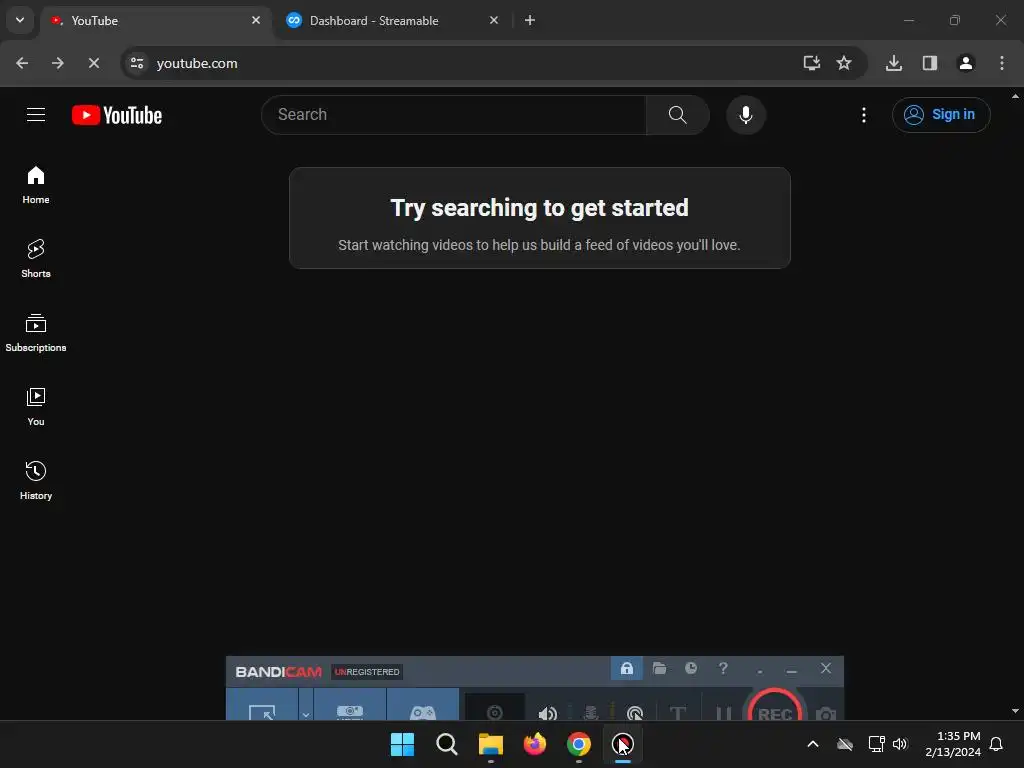Switch to the Dashboard - Streamable tab
This screenshot has height=768, width=1024.
pyautogui.click(x=391, y=21)
